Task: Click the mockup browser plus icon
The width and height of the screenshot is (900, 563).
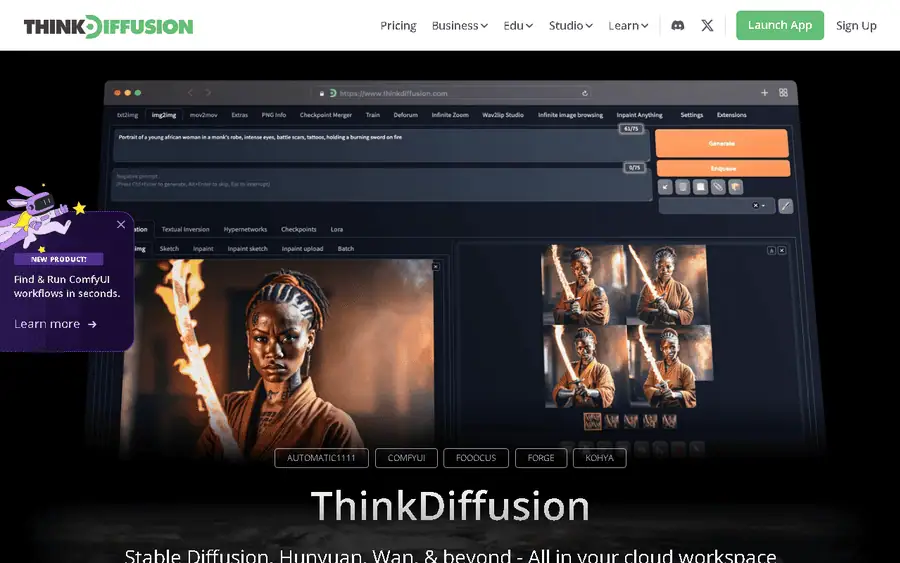Action: coord(764,92)
